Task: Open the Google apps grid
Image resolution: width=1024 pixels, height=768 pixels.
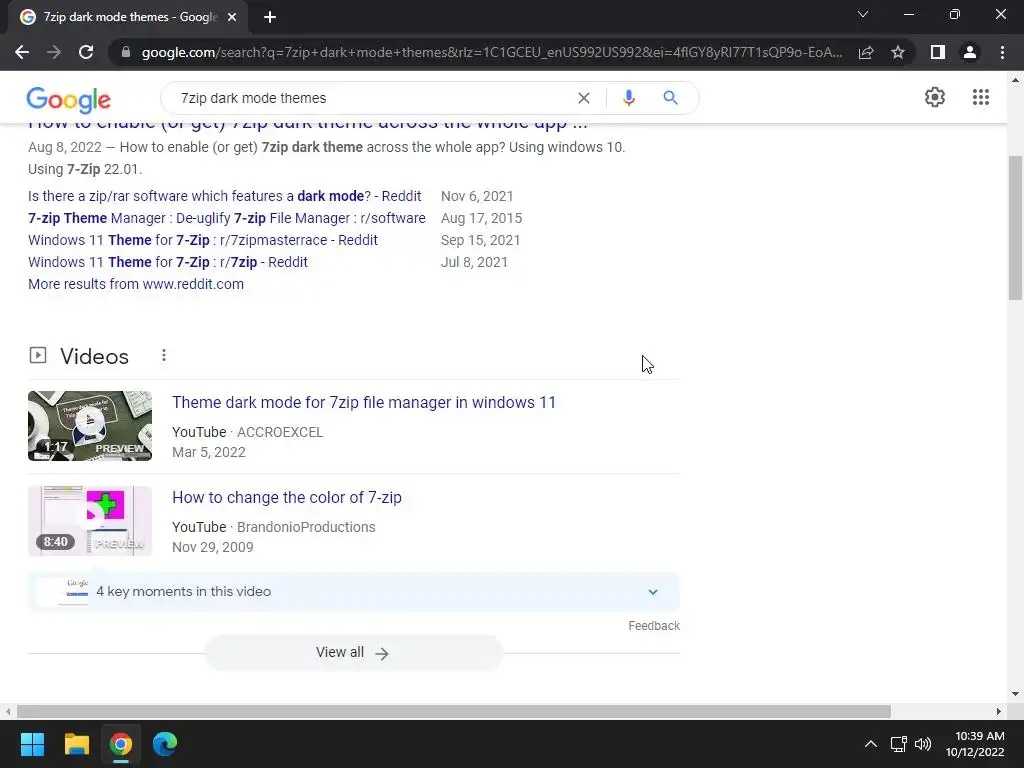Action: 980,97
